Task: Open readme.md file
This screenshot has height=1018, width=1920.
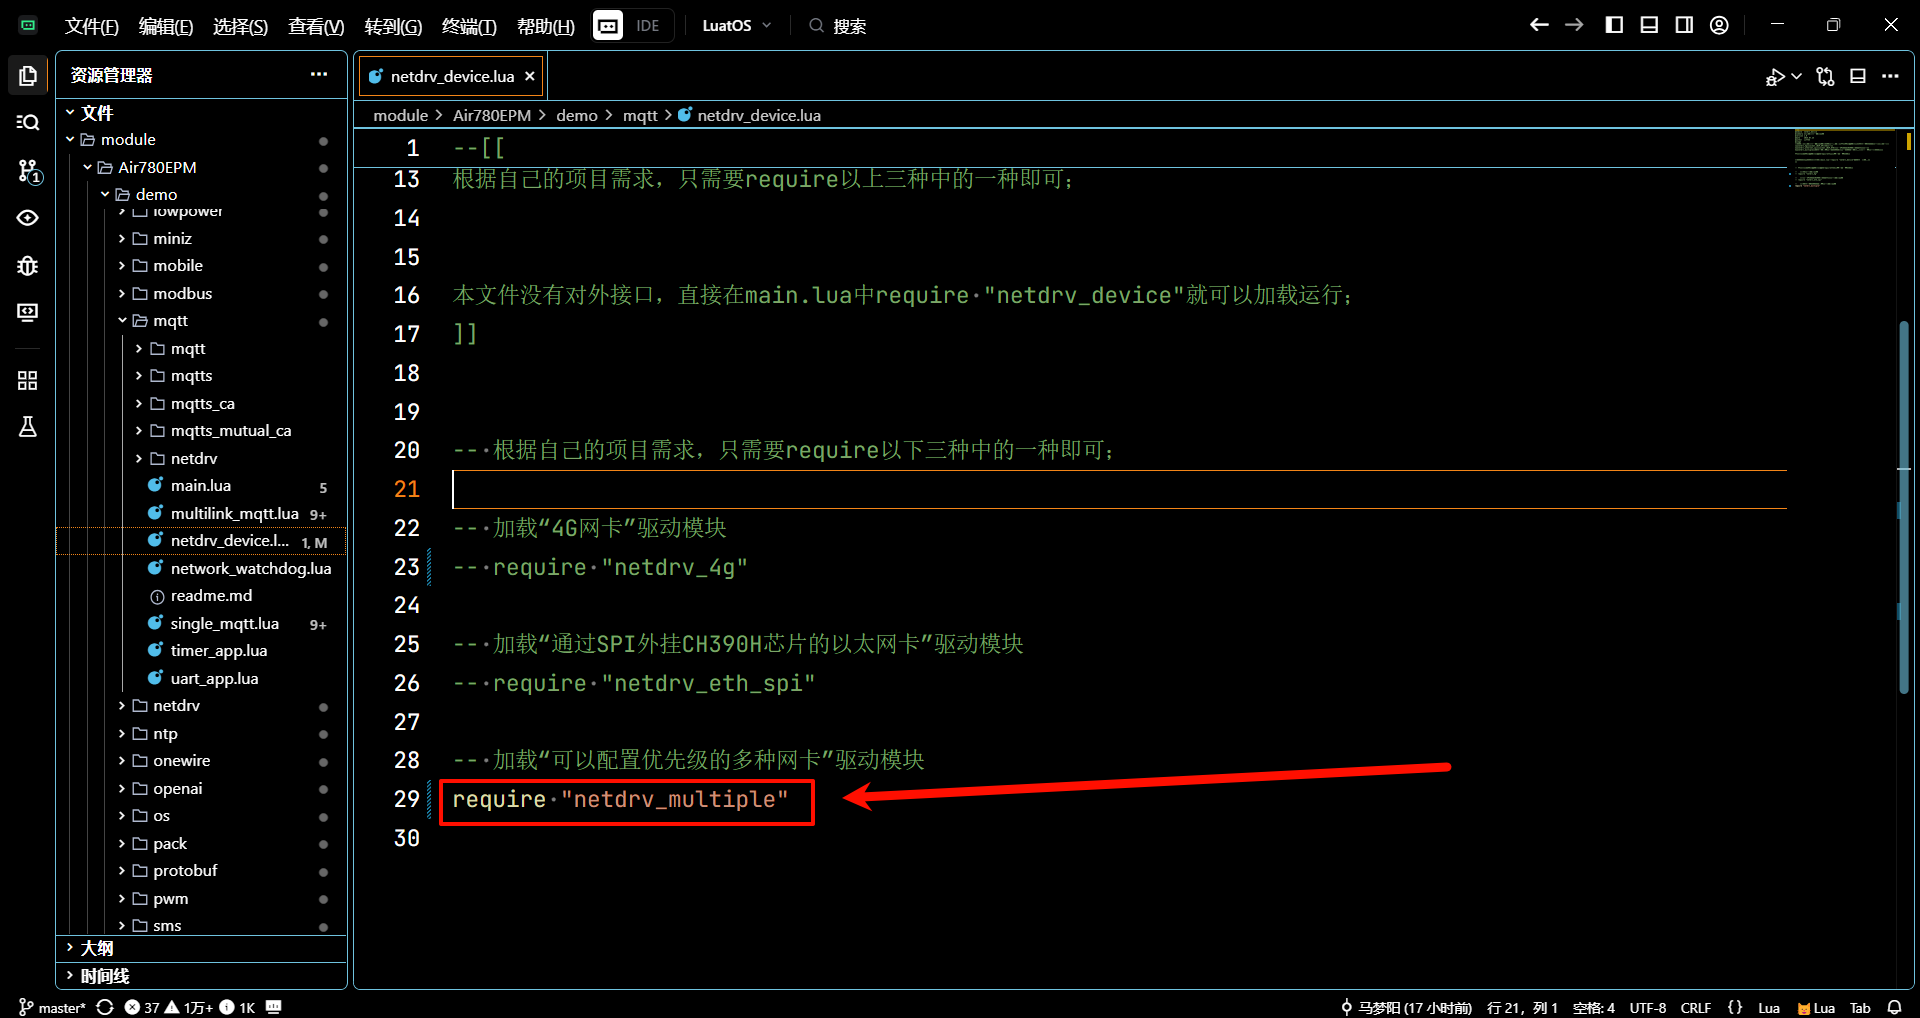Action: pos(200,596)
